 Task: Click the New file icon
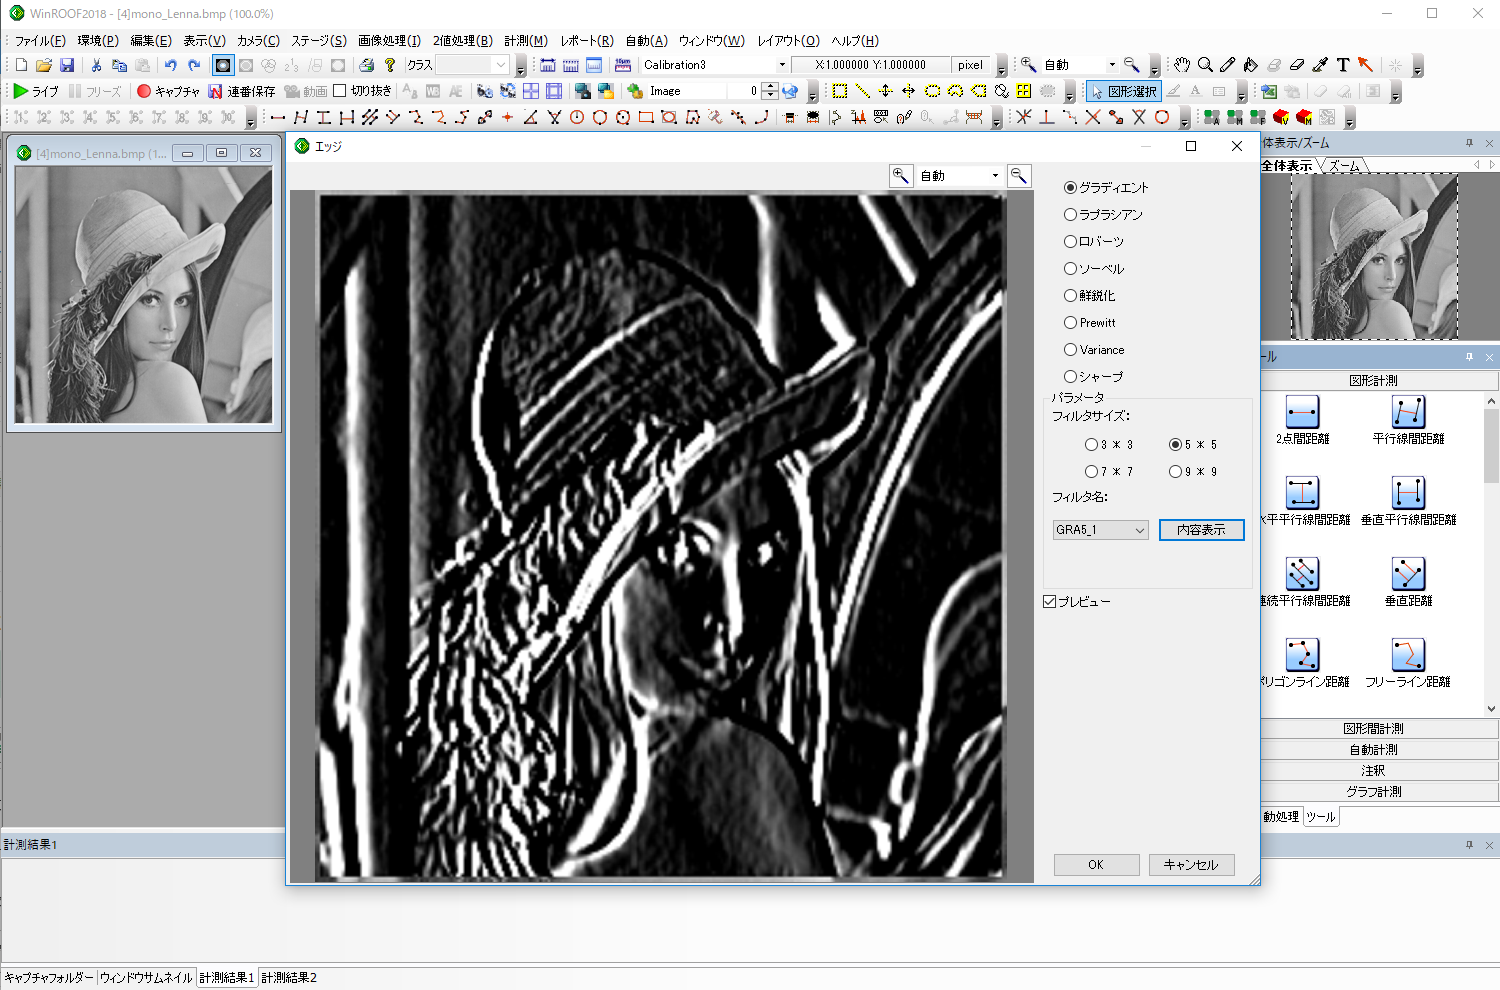click(x=21, y=65)
